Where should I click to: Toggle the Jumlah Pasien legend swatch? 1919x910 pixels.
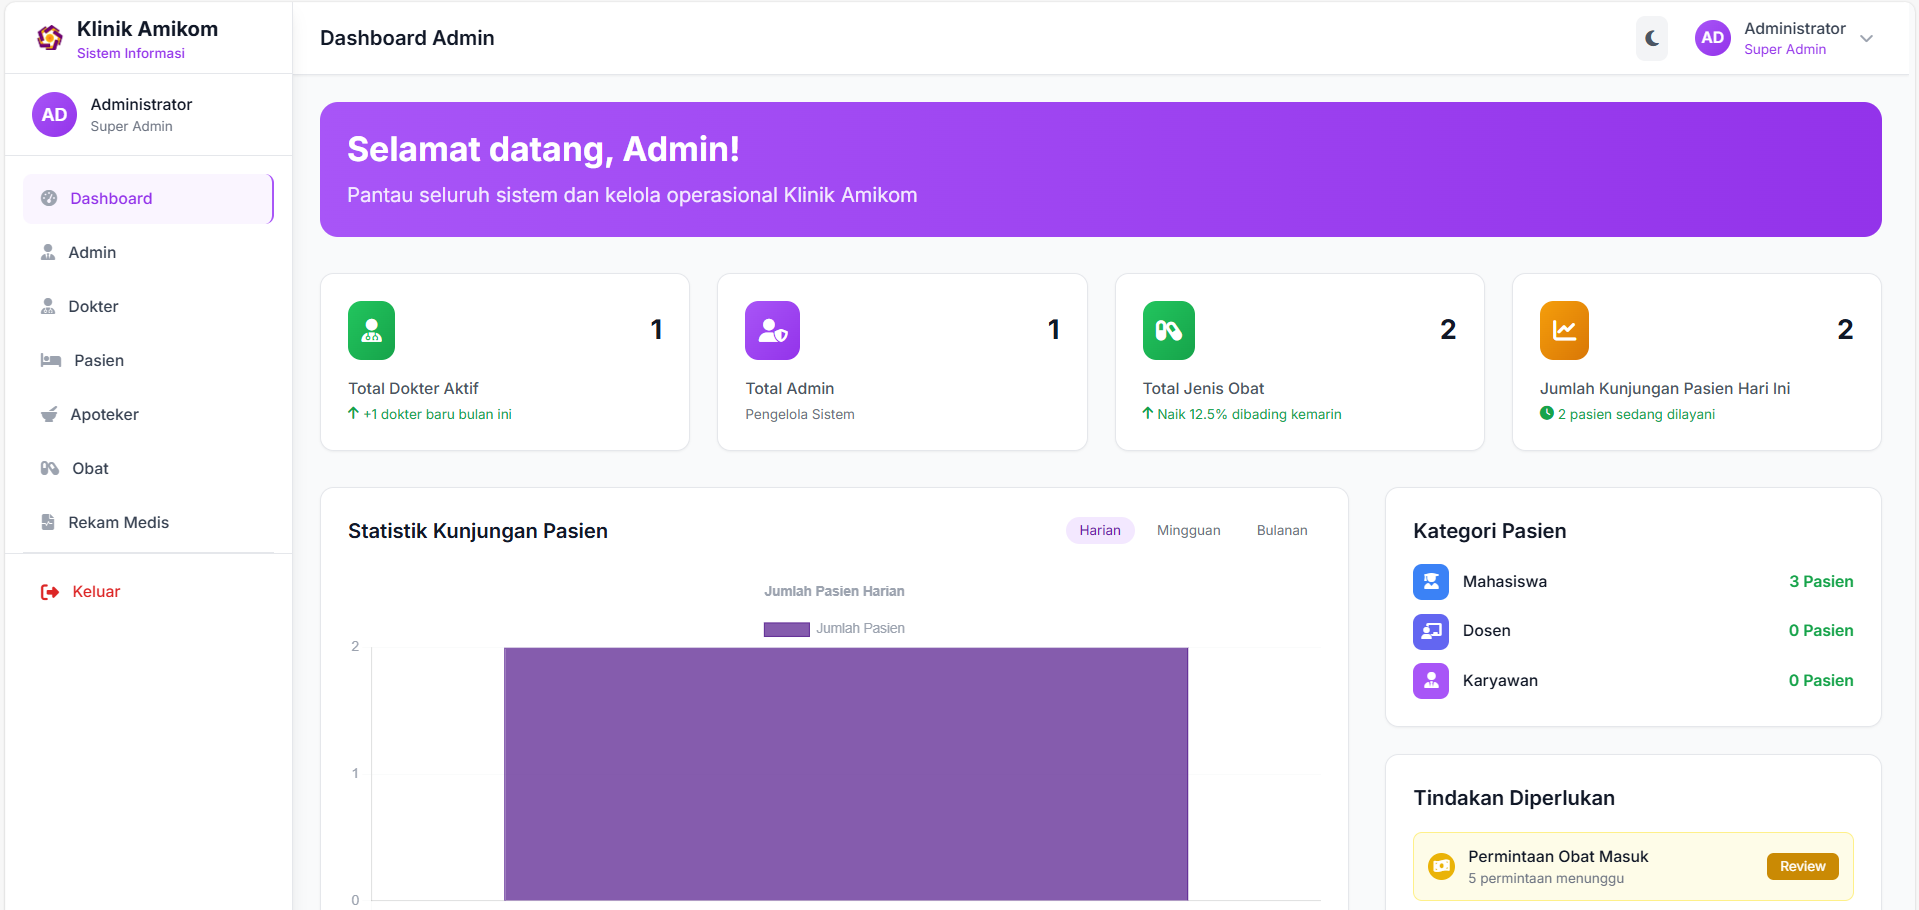pyautogui.click(x=786, y=629)
